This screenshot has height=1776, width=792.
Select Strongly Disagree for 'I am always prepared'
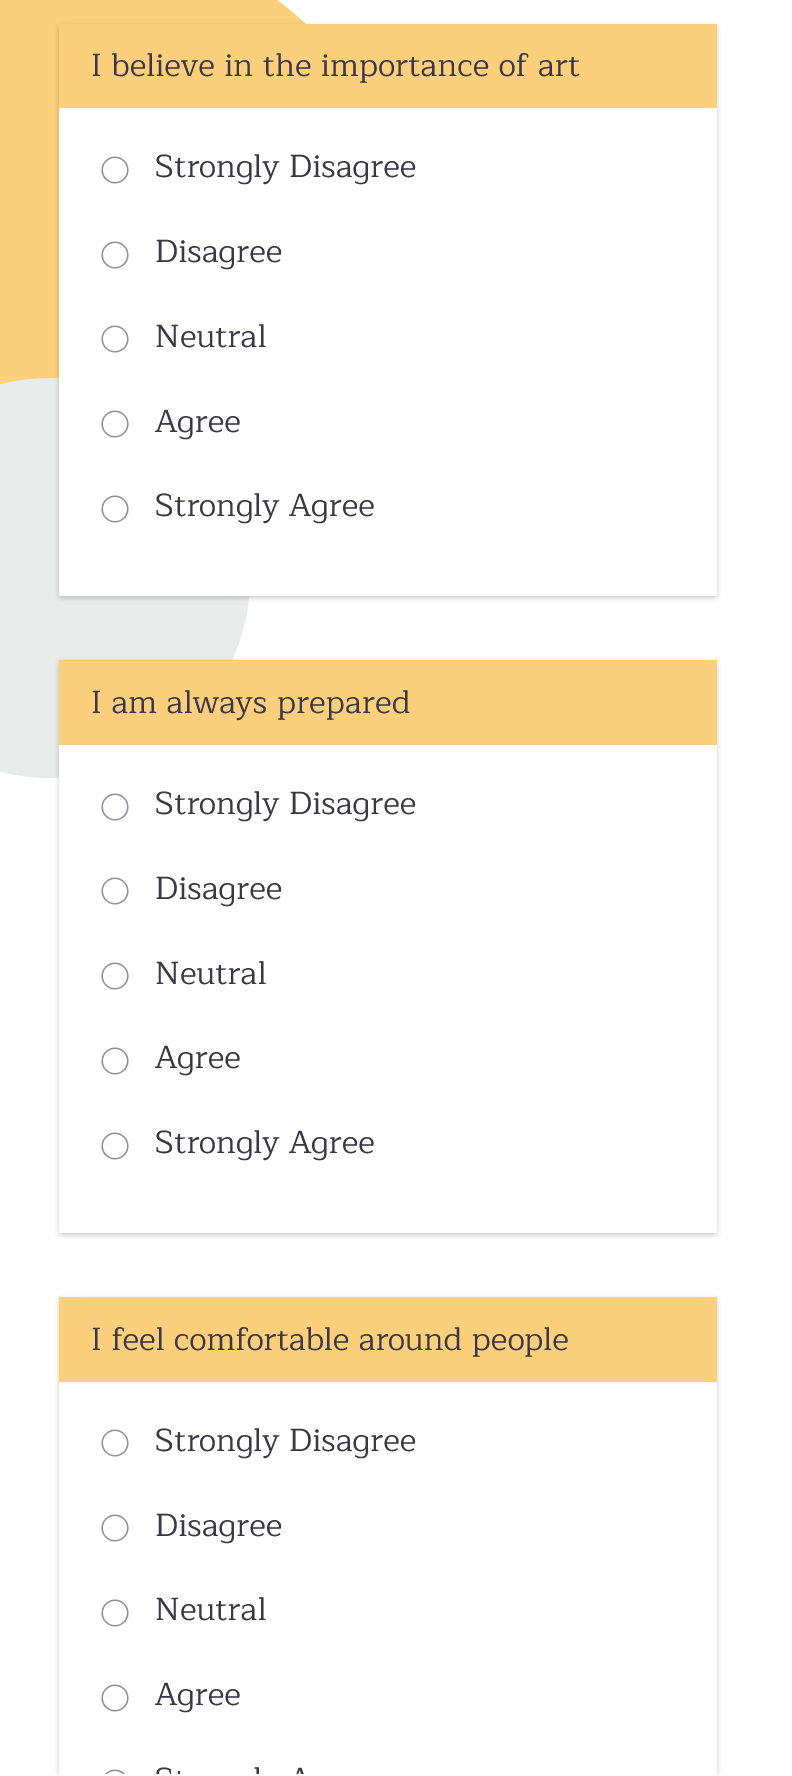[x=115, y=806]
